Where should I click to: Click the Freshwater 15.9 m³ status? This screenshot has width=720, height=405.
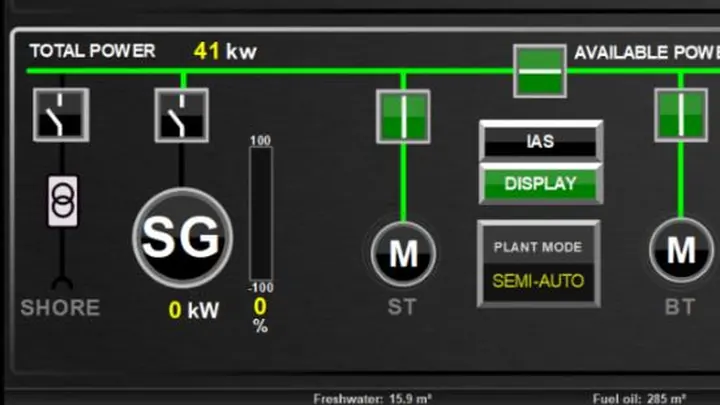pos(372,399)
